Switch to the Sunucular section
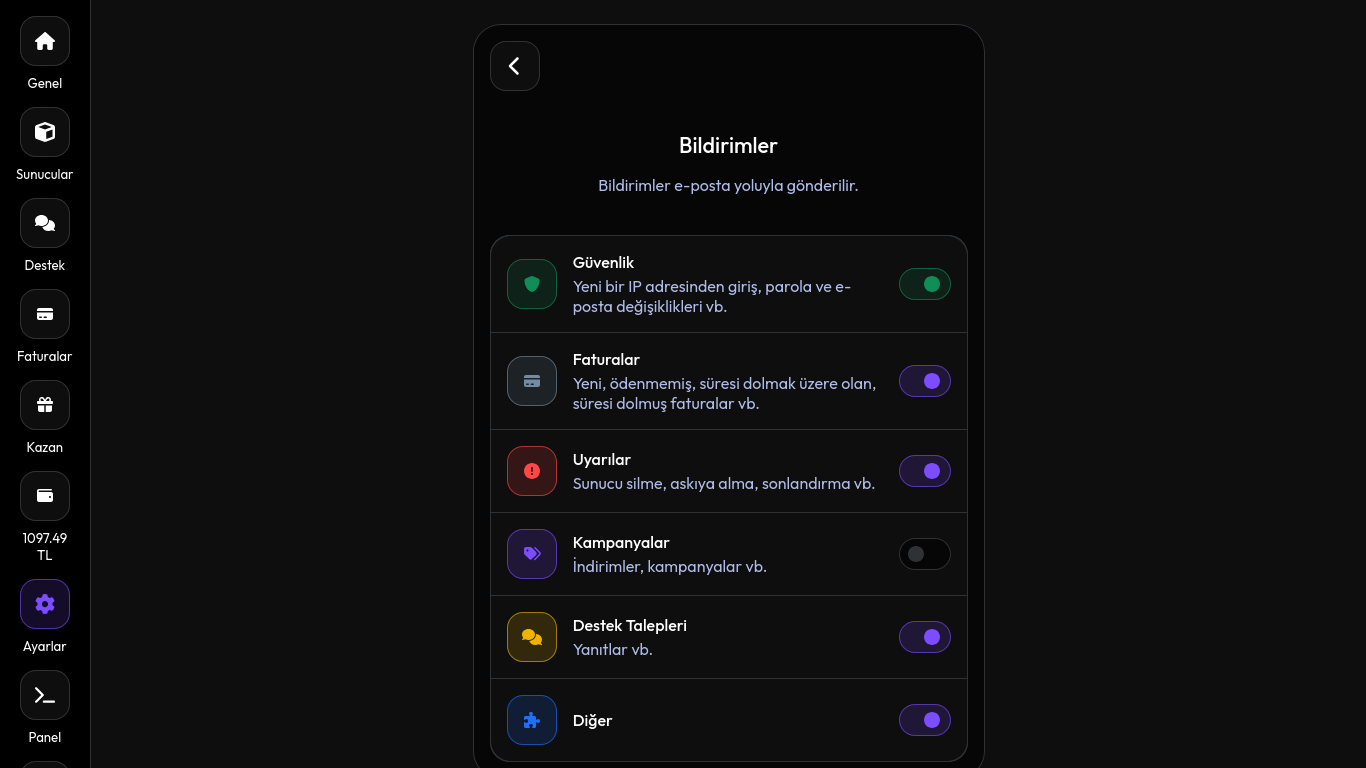Image resolution: width=1366 pixels, height=768 pixels. click(44, 132)
